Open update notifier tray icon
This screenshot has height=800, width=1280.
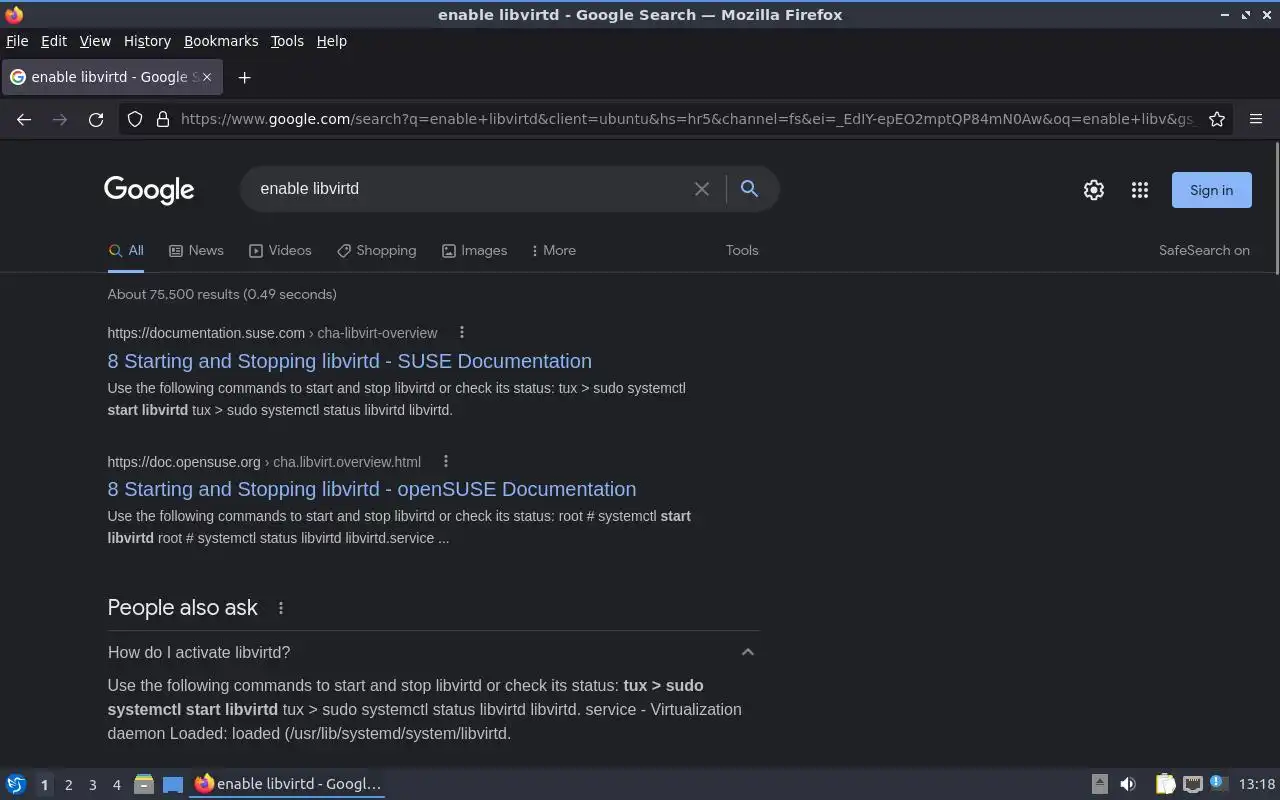pos(1218,783)
